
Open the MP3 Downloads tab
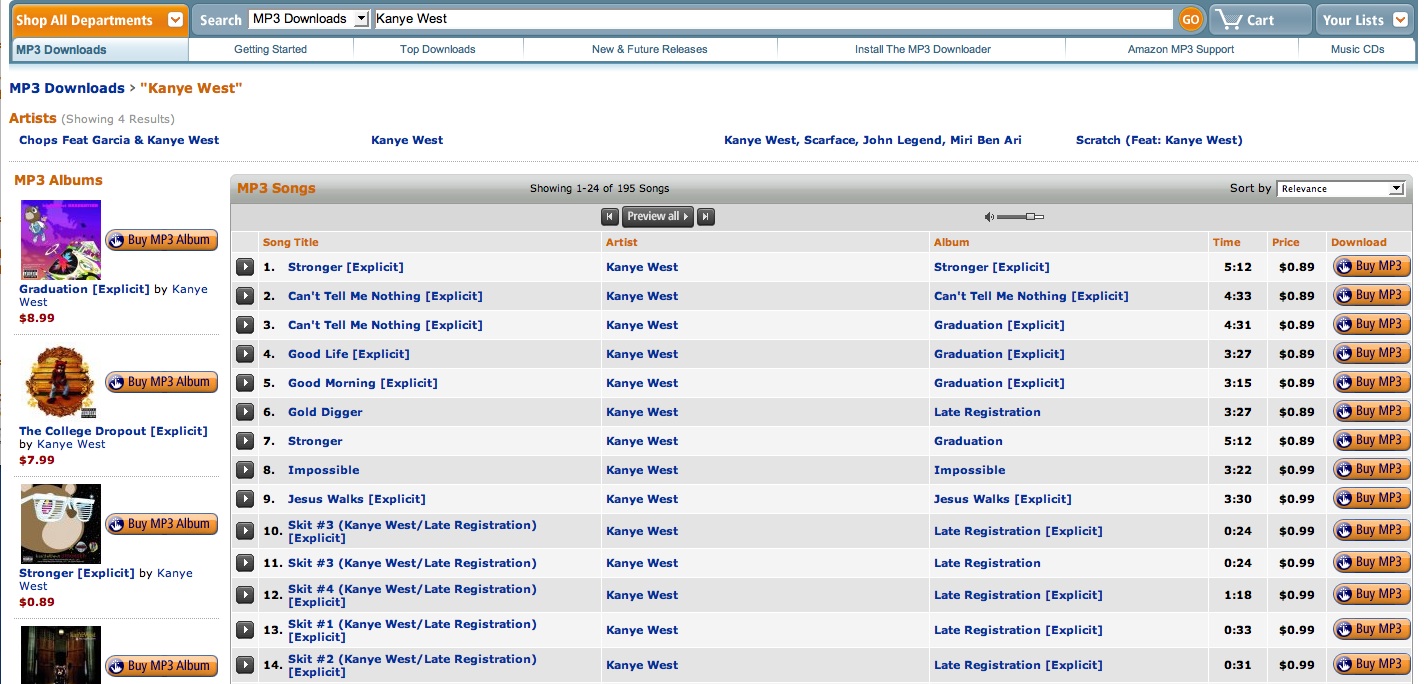tap(62, 49)
